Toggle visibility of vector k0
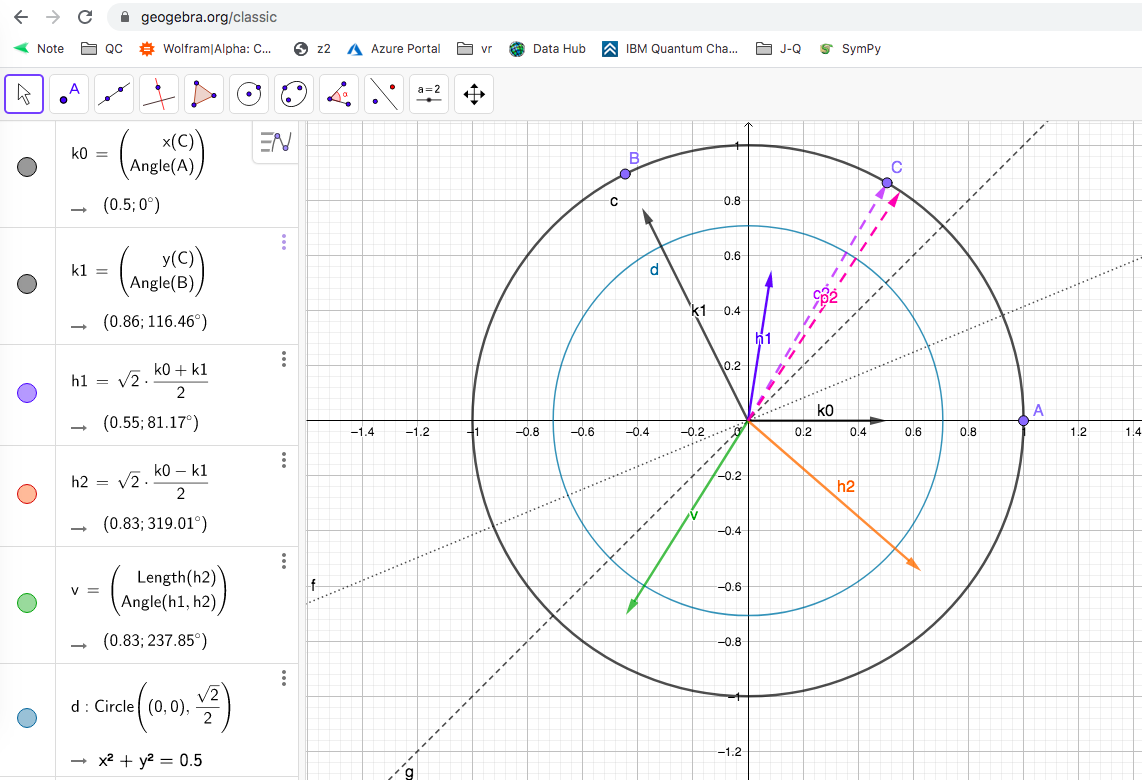This screenshot has height=780, width=1142. (x=28, y=167)
